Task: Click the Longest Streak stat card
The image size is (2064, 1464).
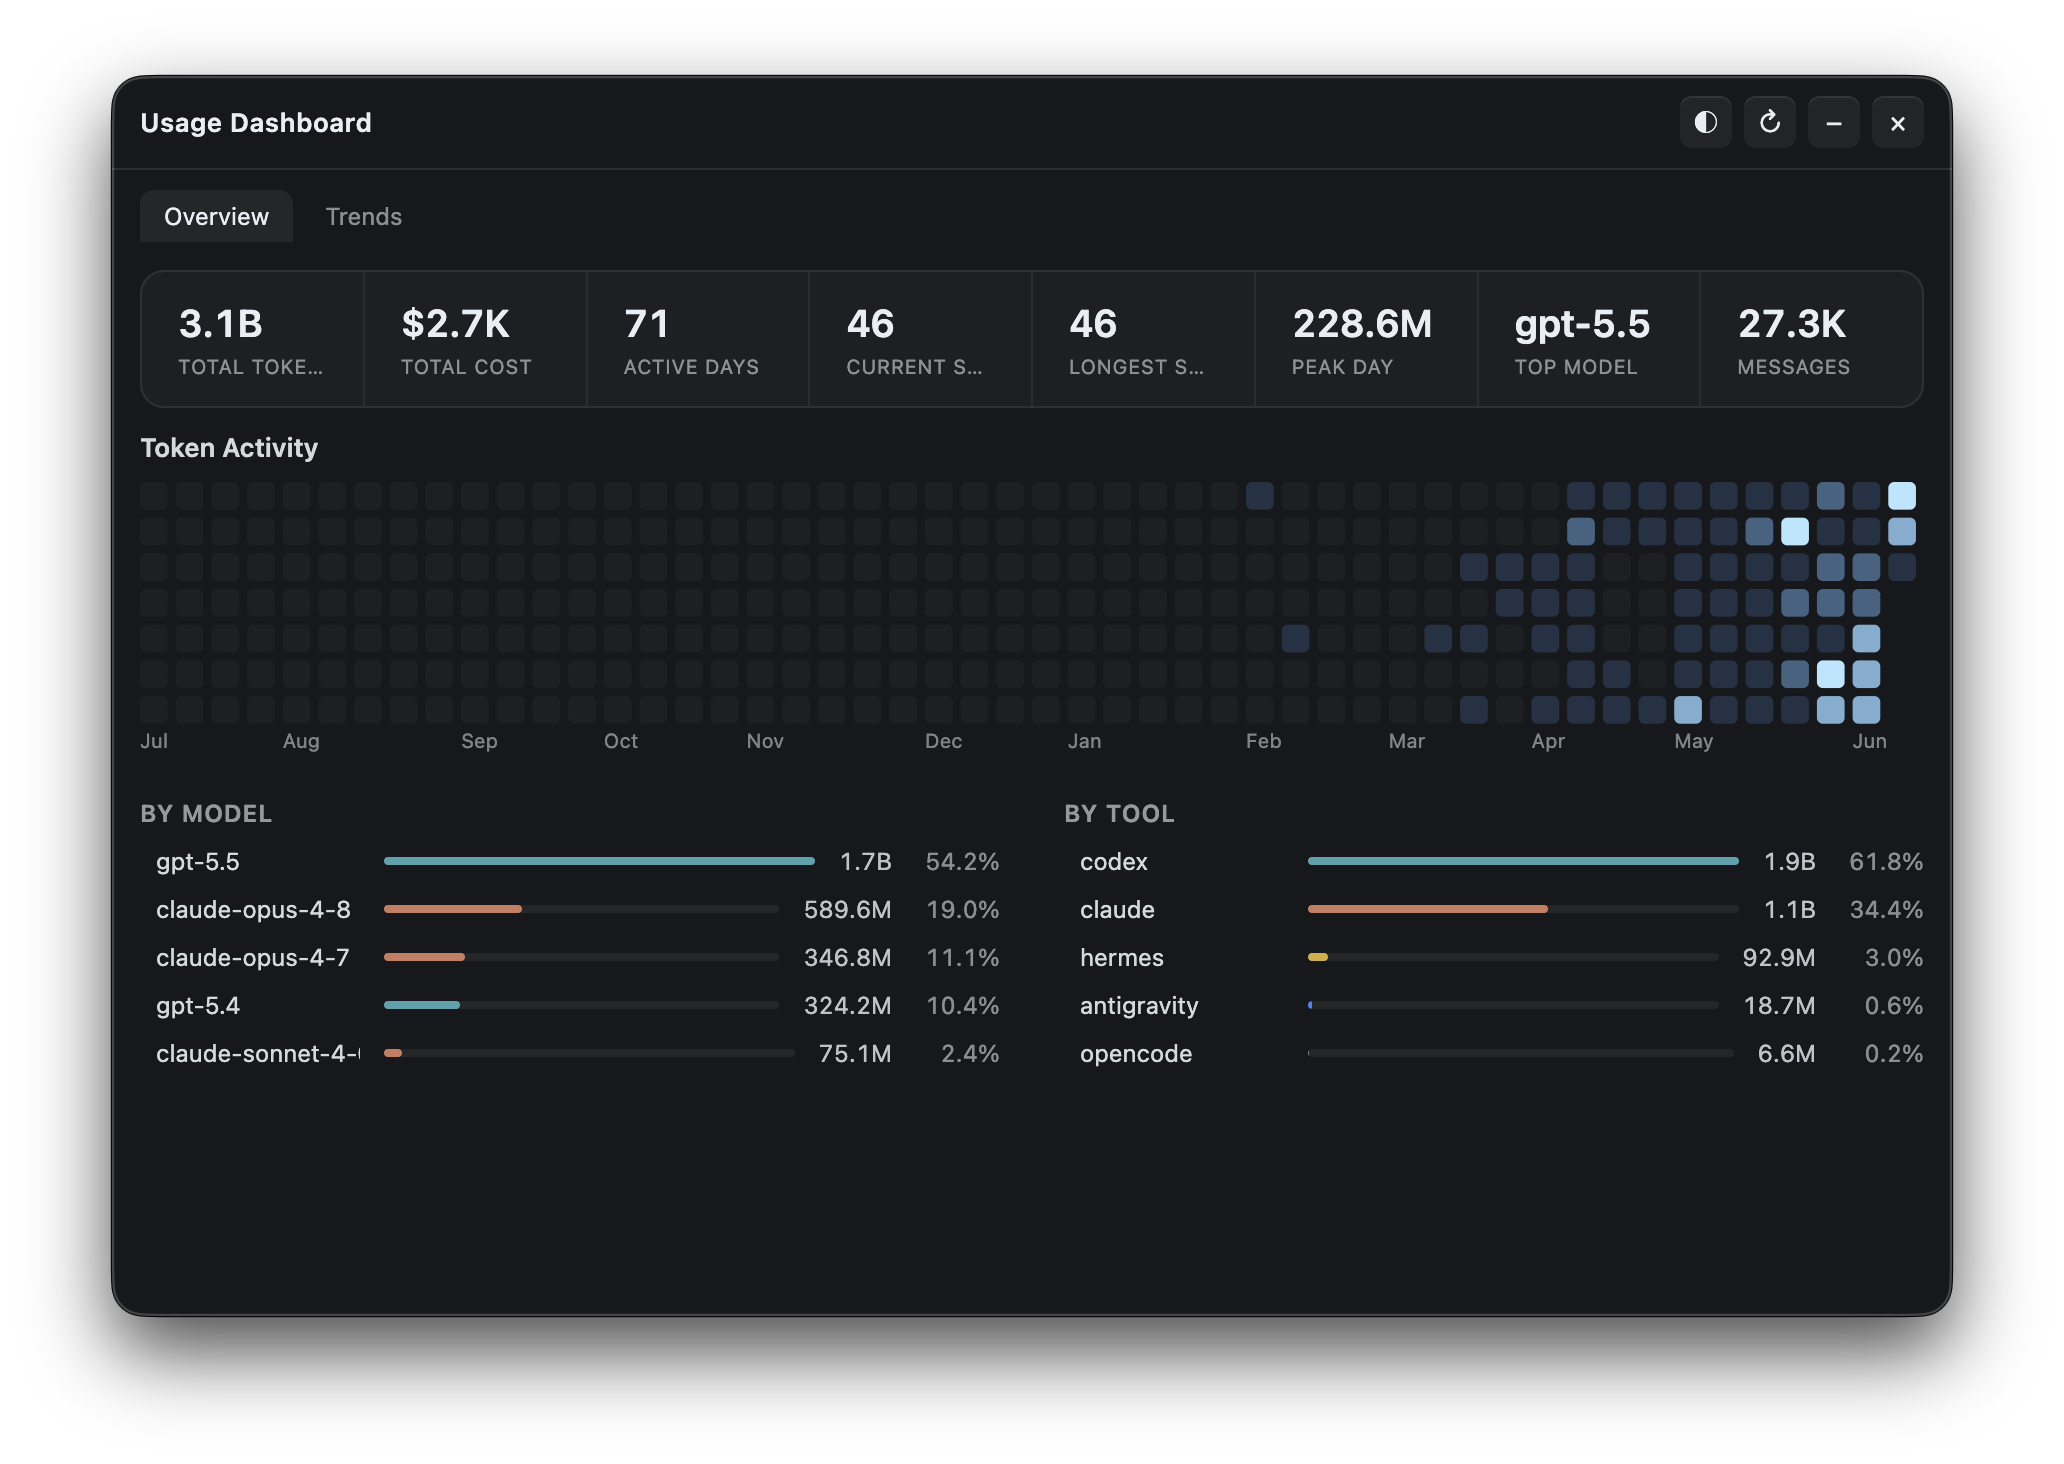Action: coord(1143,339)
